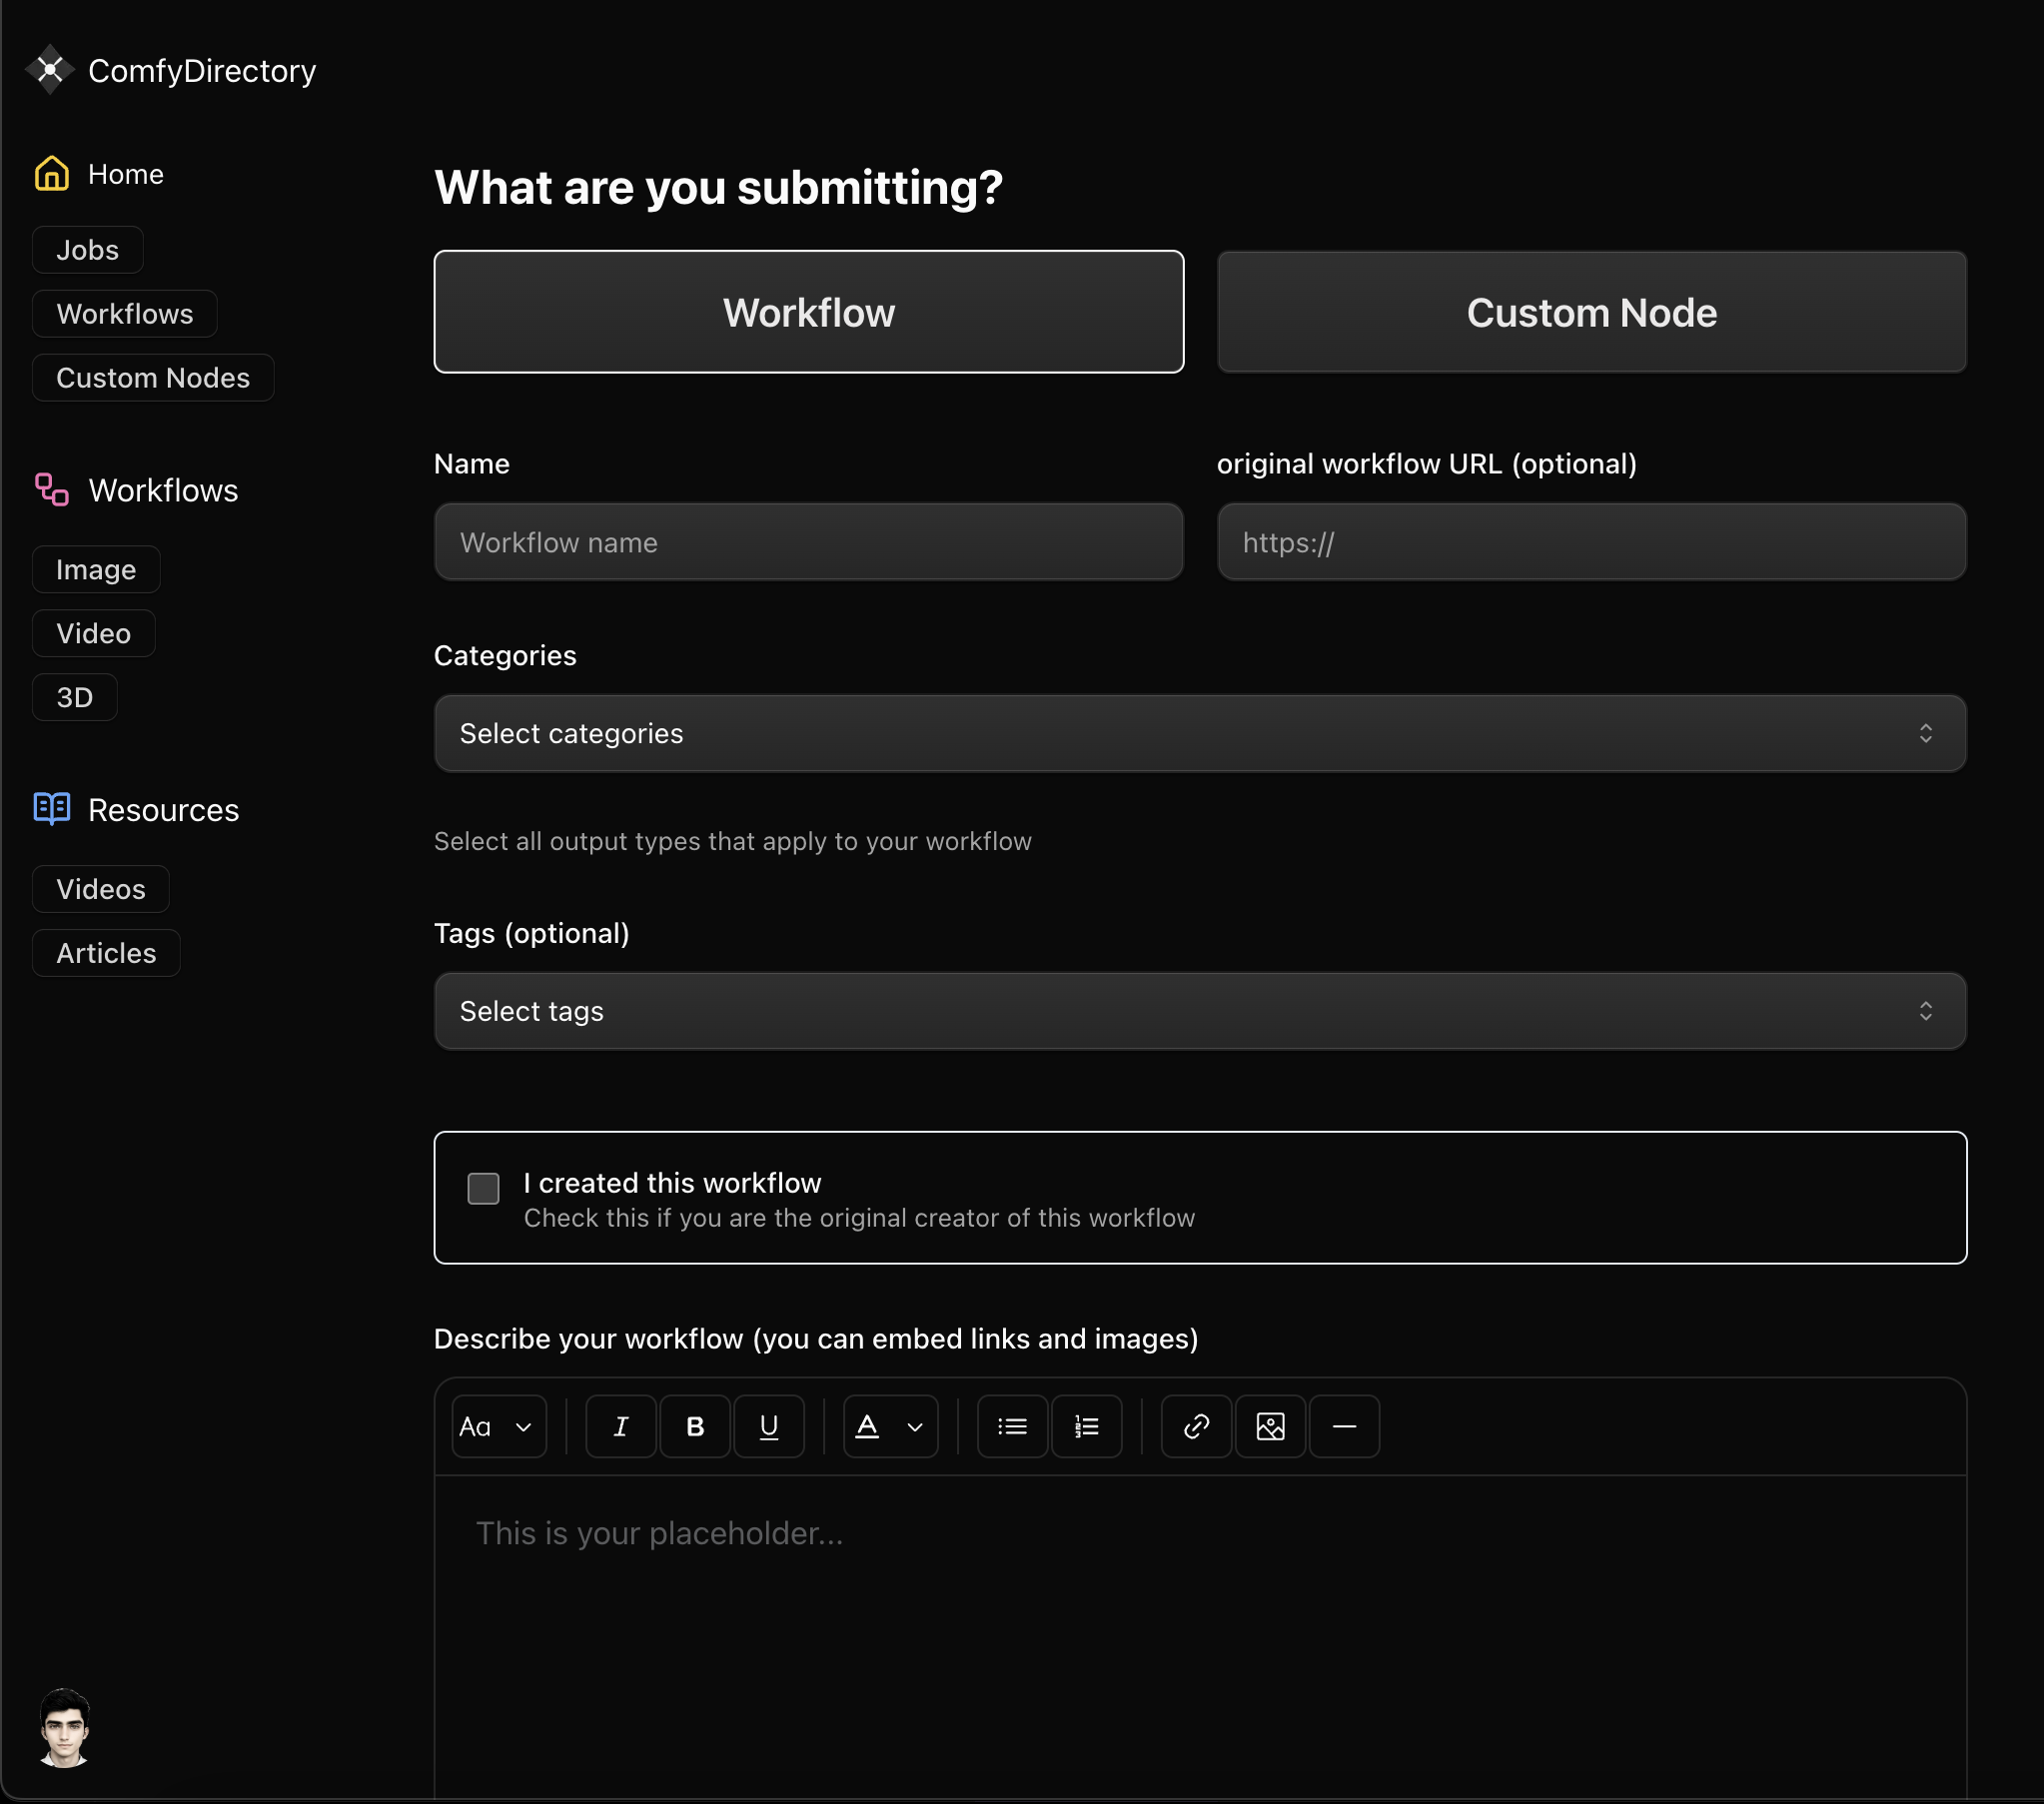Click the ComfyDirectory logo icon

(49, 70)
